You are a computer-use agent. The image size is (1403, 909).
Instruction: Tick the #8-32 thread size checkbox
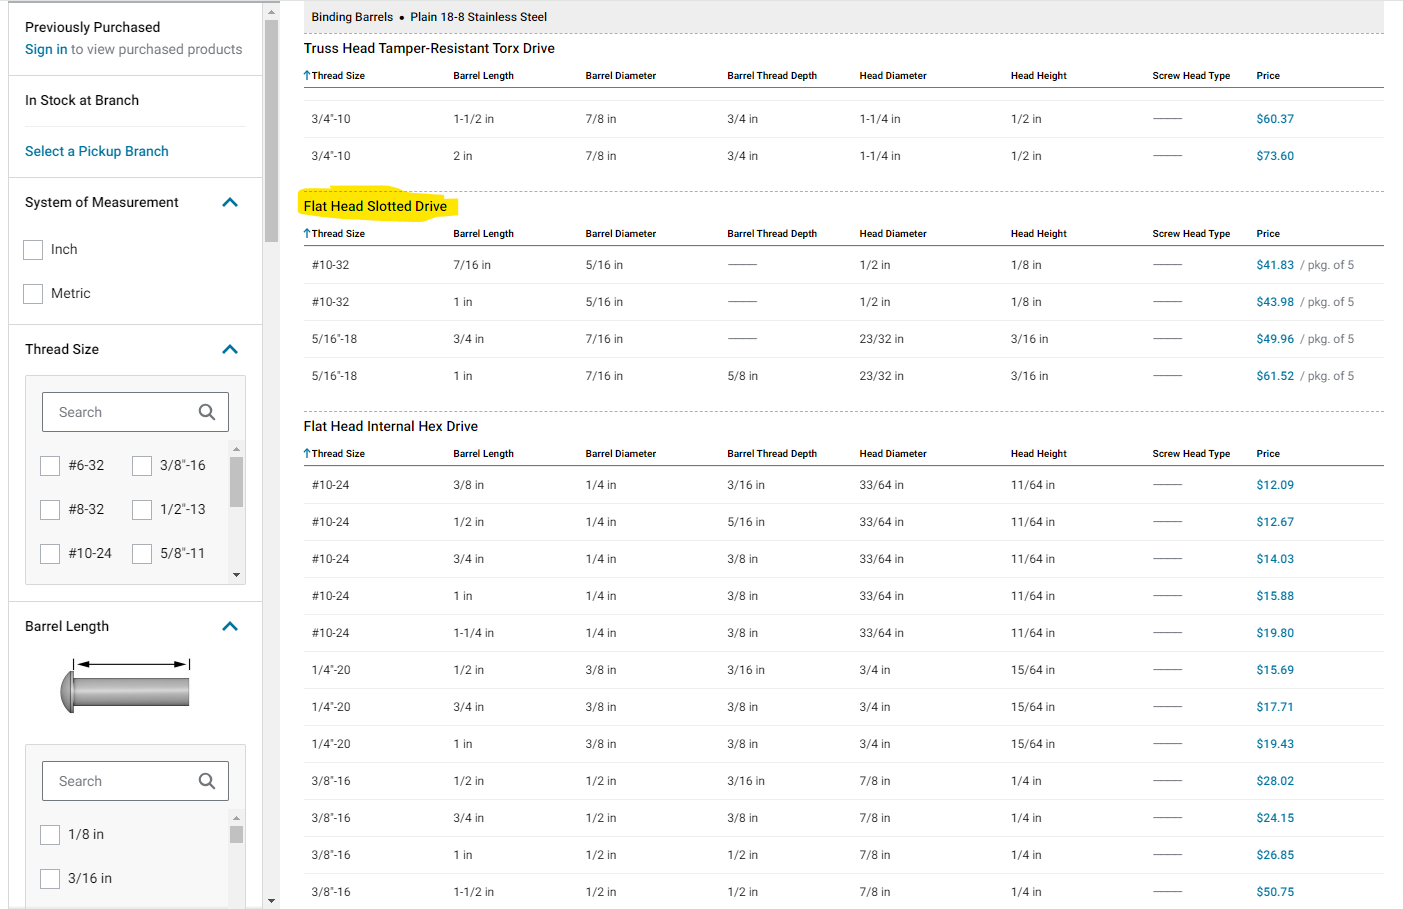pyautogui.click(x=50, y=510)
